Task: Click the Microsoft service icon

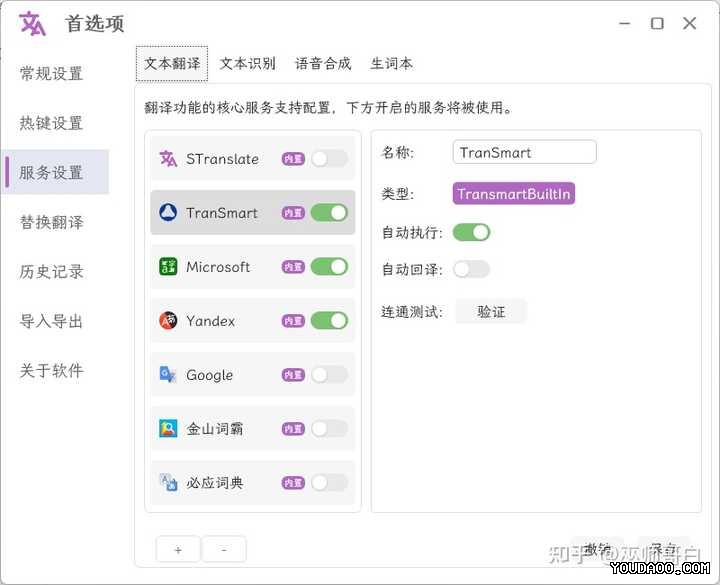Action: pos(168,266)
